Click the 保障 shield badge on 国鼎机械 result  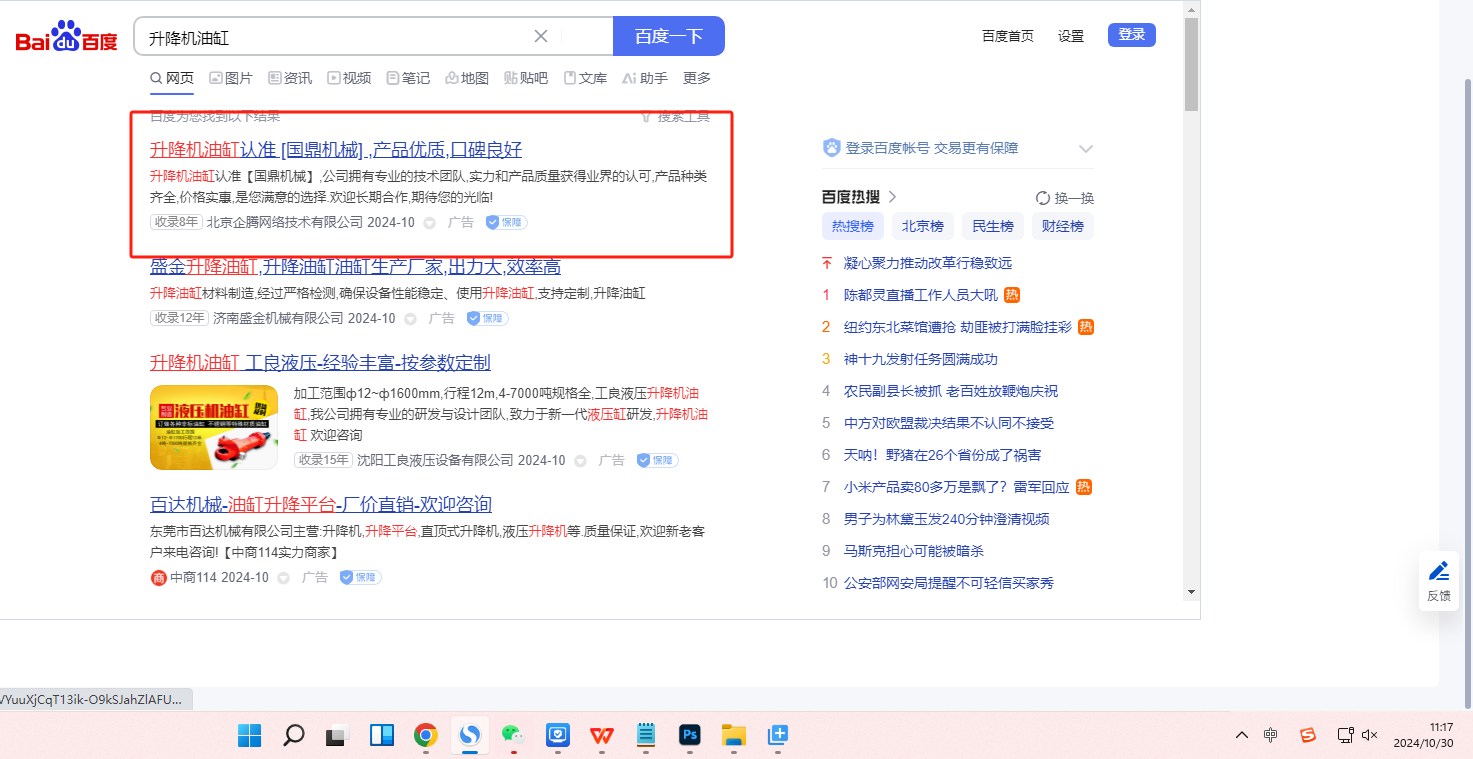click(x=507, y=222)
